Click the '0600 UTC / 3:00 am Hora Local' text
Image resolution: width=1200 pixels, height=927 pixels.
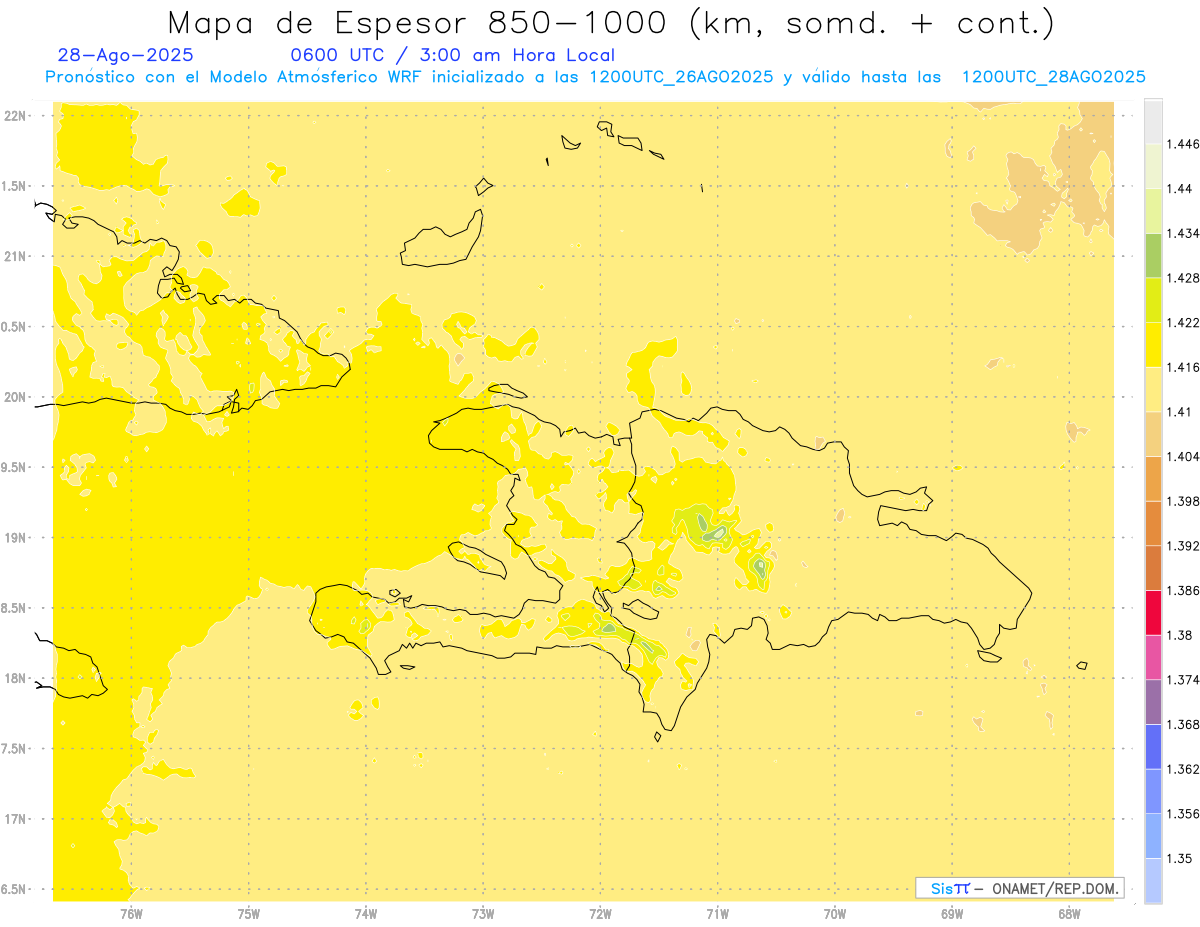[452, 56]
